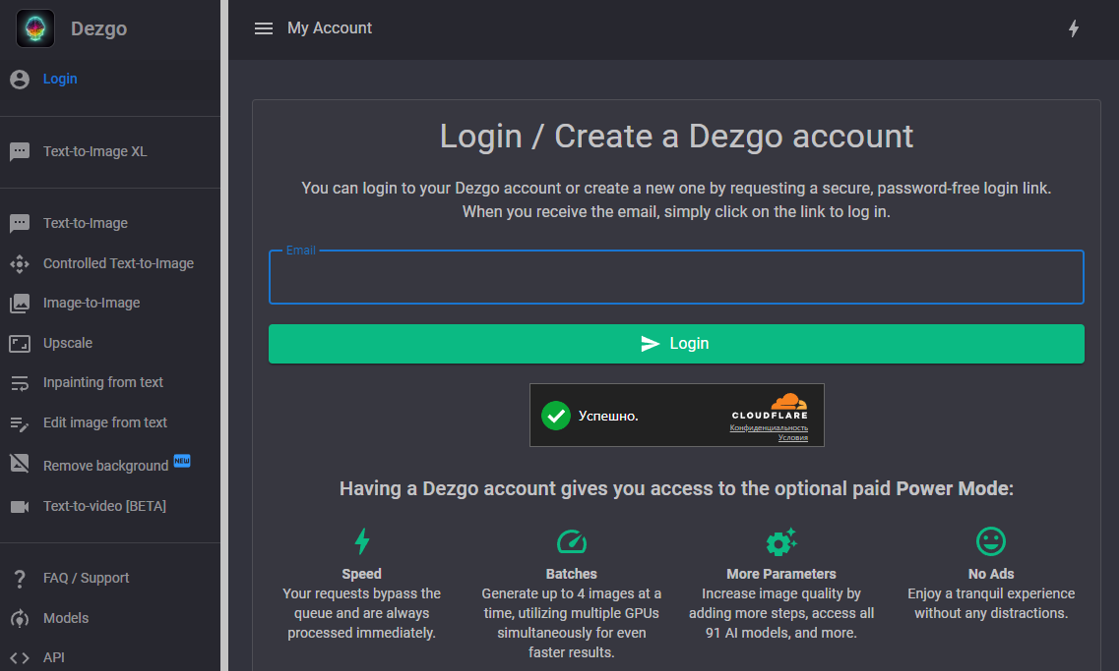This screenshot has width=1119, height=671.
Task: Open Cloudflare Конфиденциальность link
Action: click(769, 428)
